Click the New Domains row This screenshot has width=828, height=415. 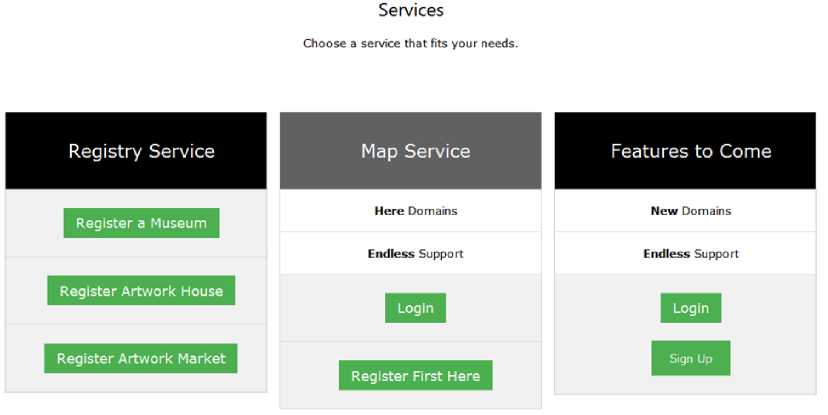point(690,211)
